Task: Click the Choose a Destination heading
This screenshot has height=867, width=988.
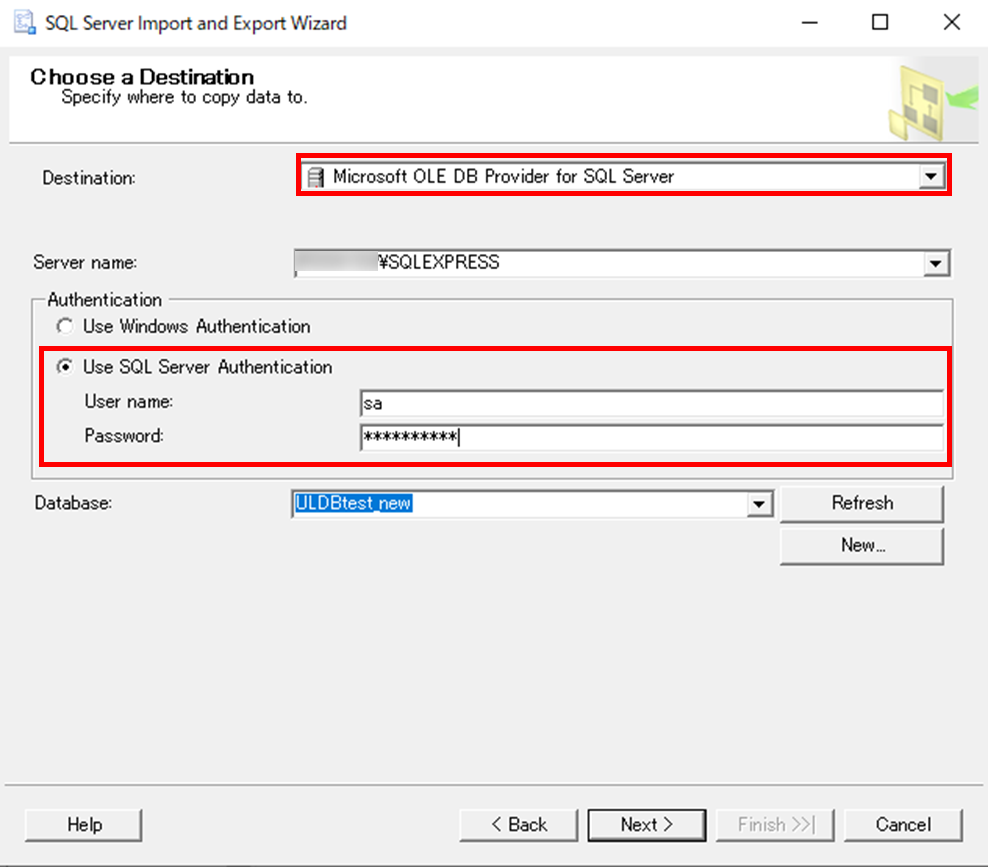Action: (x=142, y=77)
